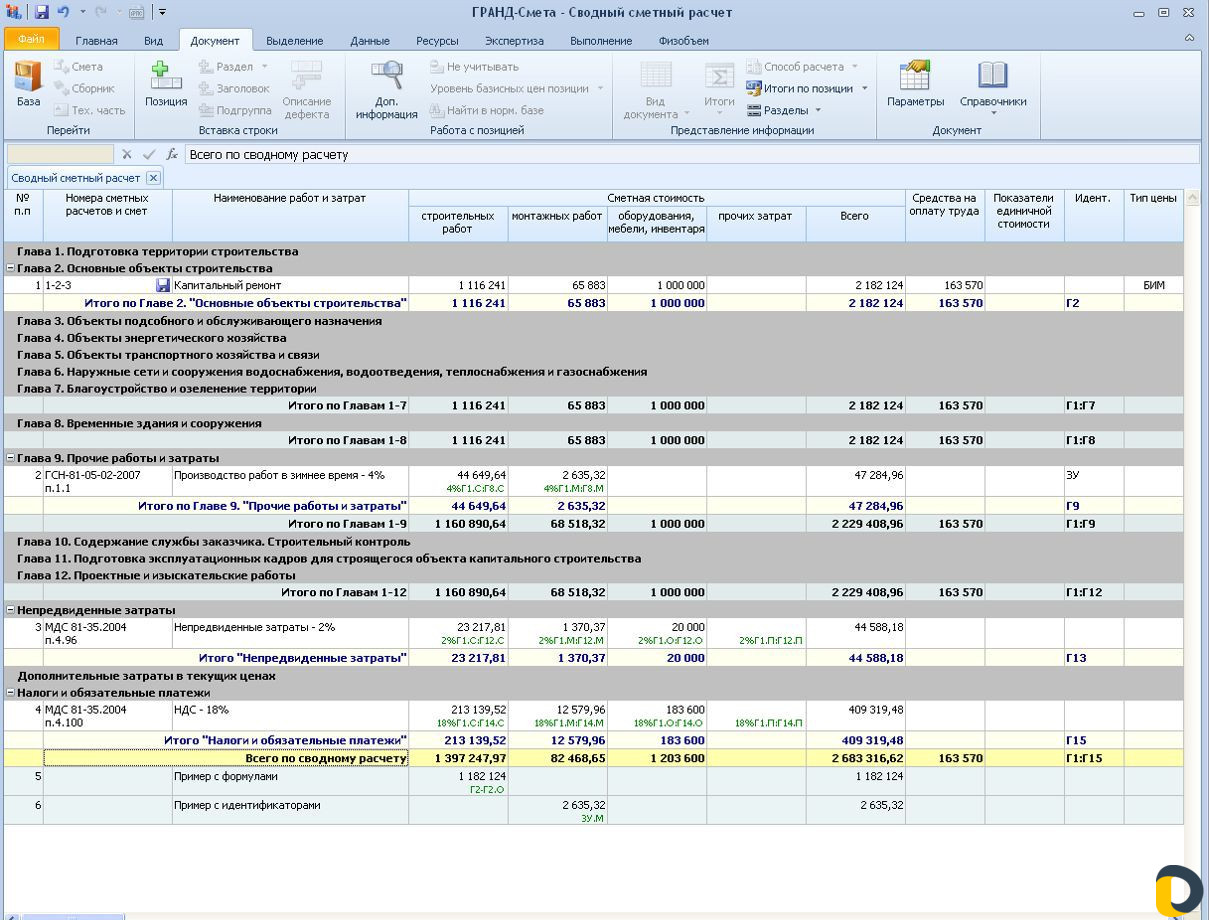Collapse Глава 2. Основные объекты строительства

[x=10, y=269]
